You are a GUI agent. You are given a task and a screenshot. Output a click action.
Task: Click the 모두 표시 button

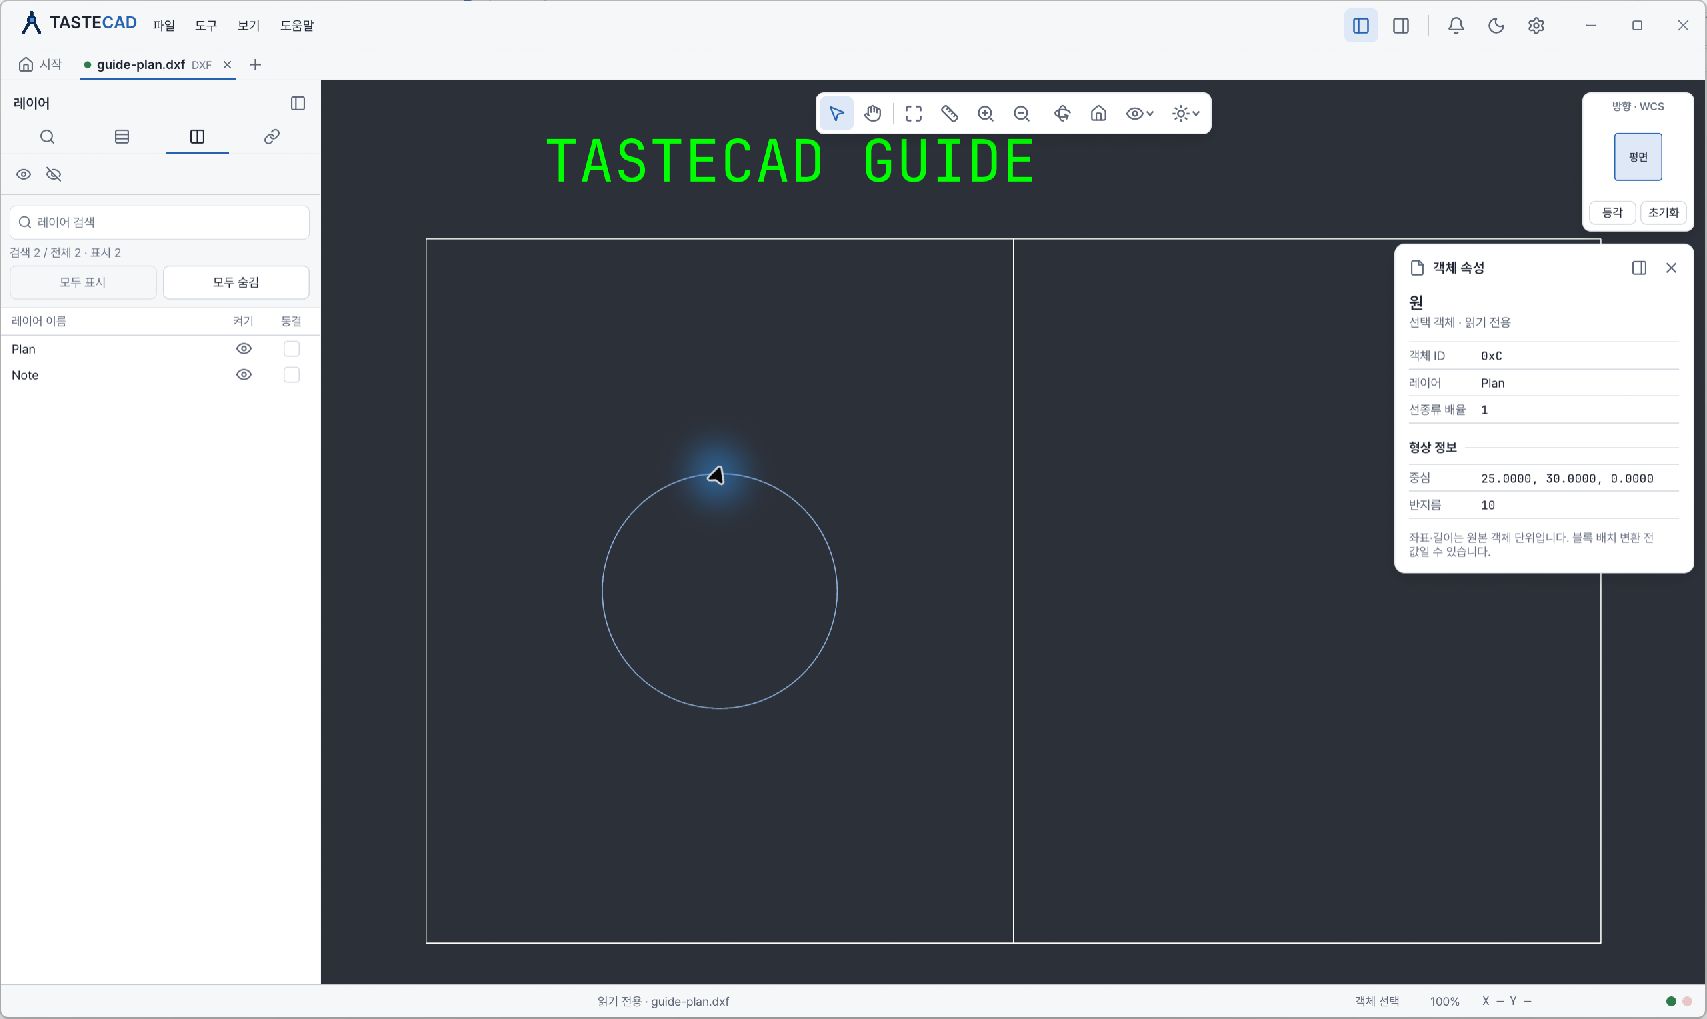point(83,282)
